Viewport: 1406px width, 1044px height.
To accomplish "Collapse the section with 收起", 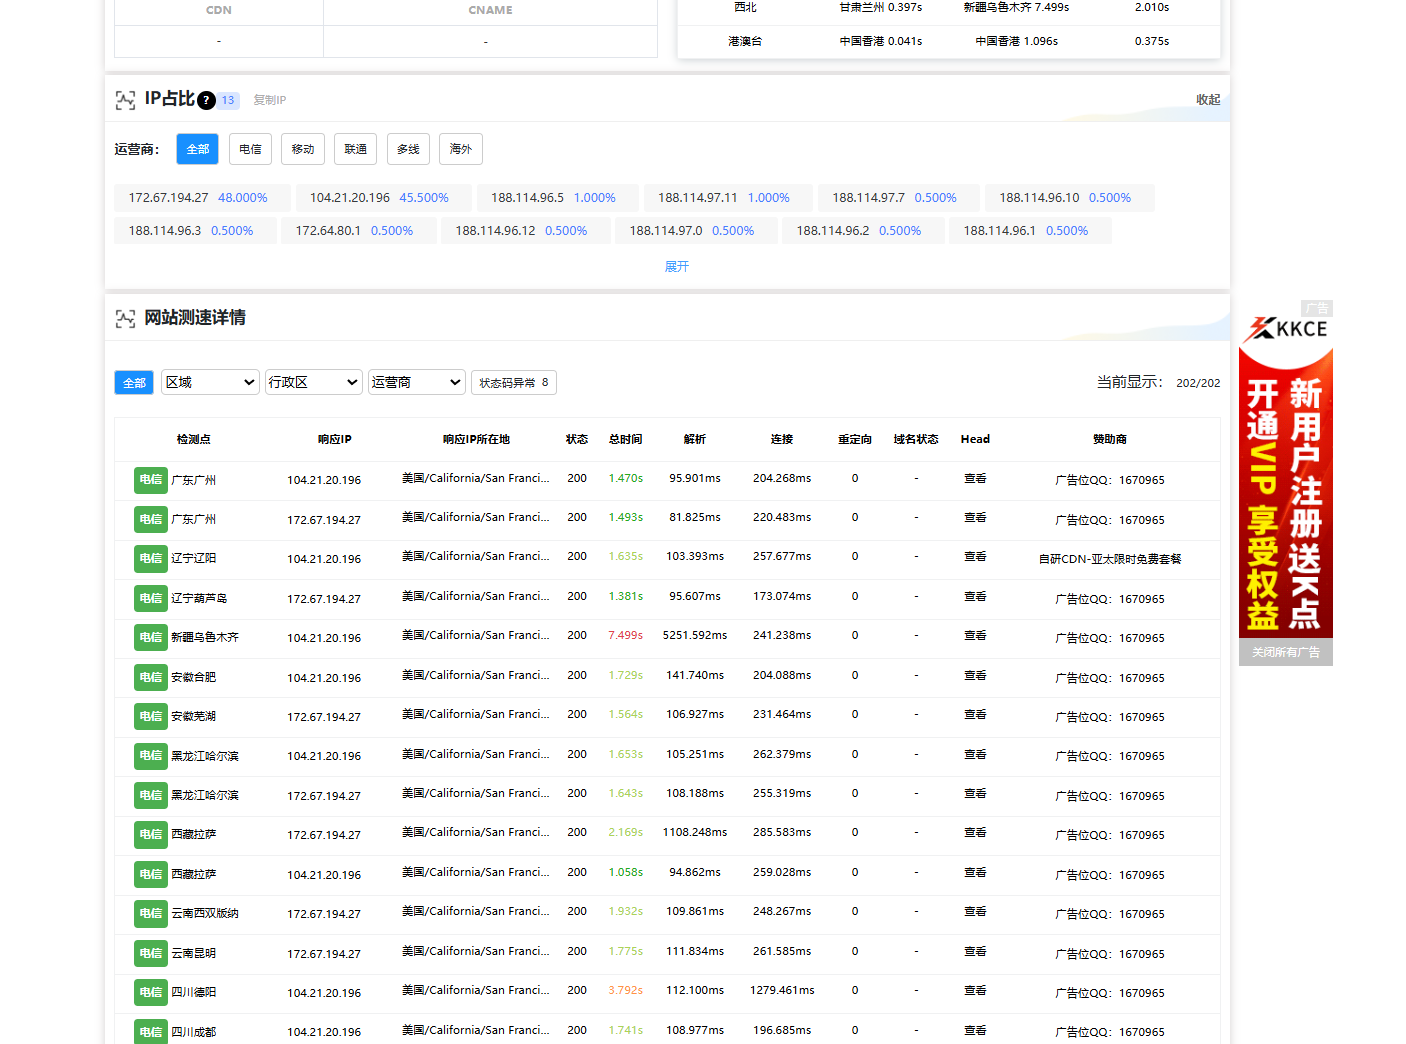I will coord(1208,100).
